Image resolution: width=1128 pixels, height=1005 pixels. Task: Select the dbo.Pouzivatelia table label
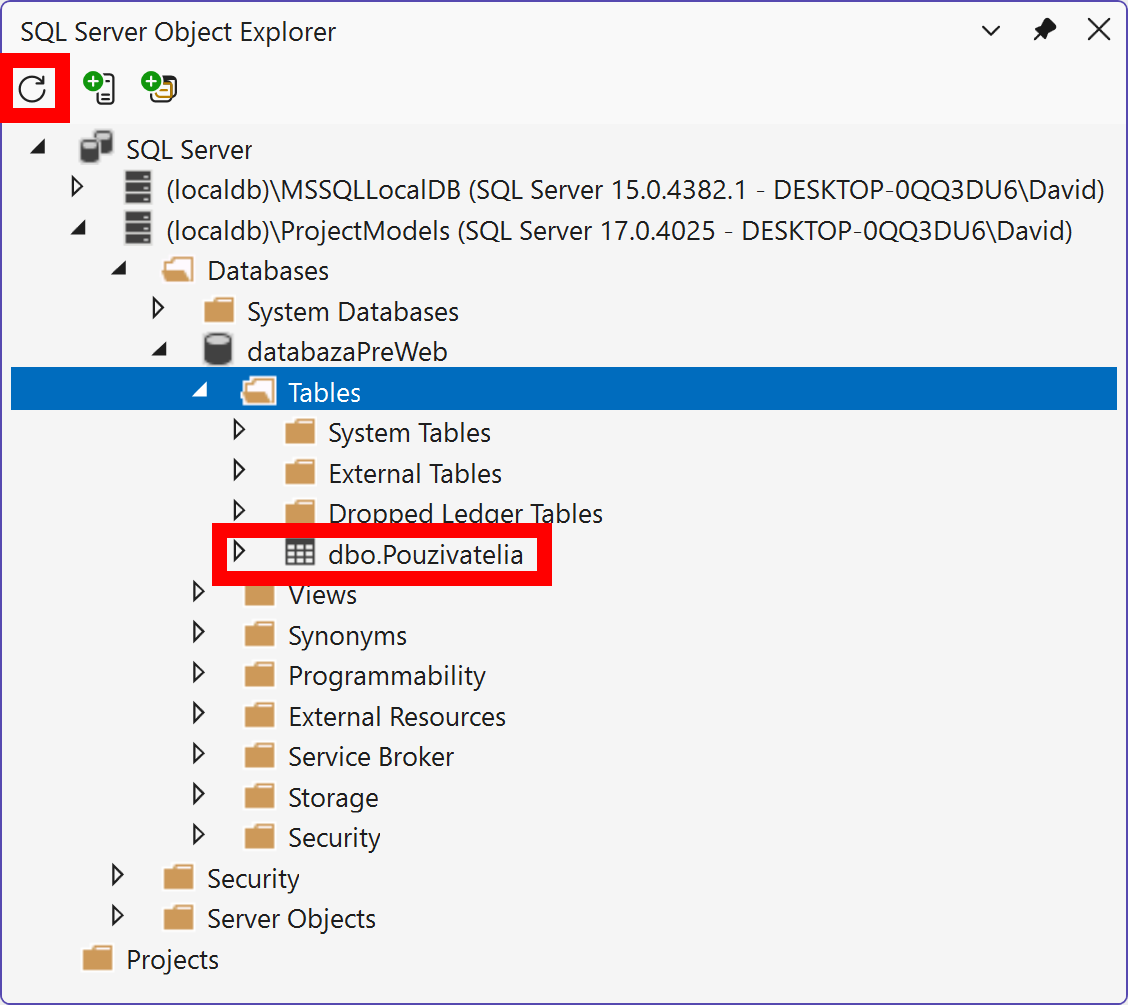(x=426, y=555)
